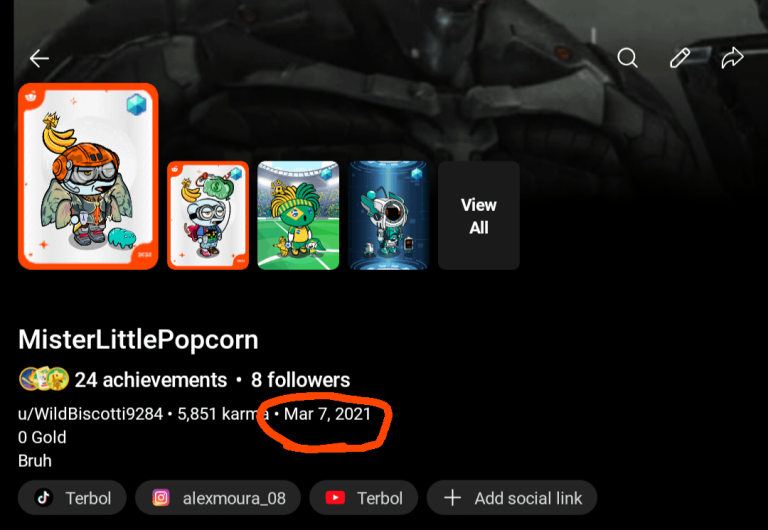
Task: Tap the pencil edit profile icon
Action: 680,58
